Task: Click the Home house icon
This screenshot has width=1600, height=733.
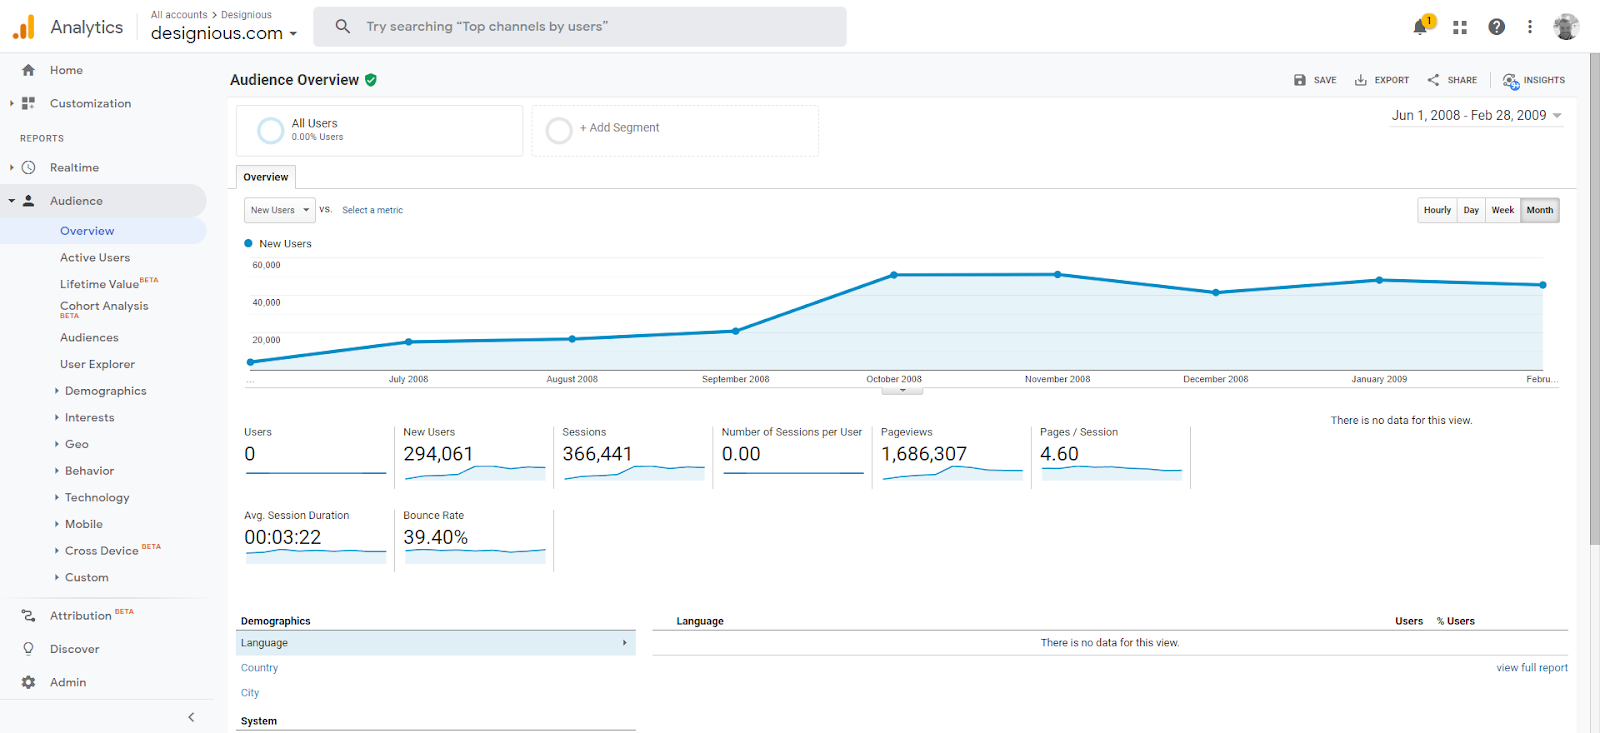Action: click(28, 70)
